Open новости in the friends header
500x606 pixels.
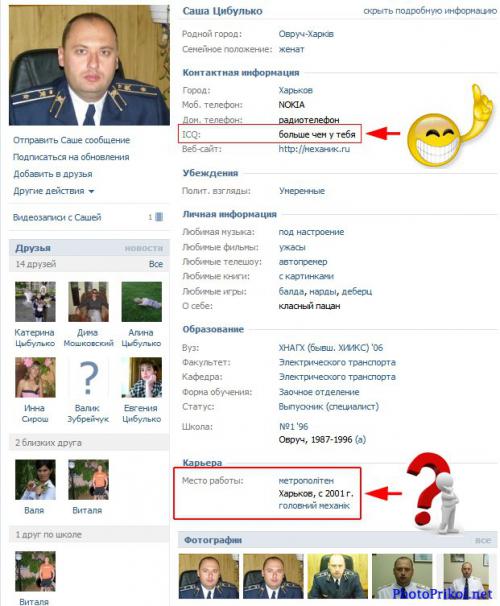[x=143, y=248]
